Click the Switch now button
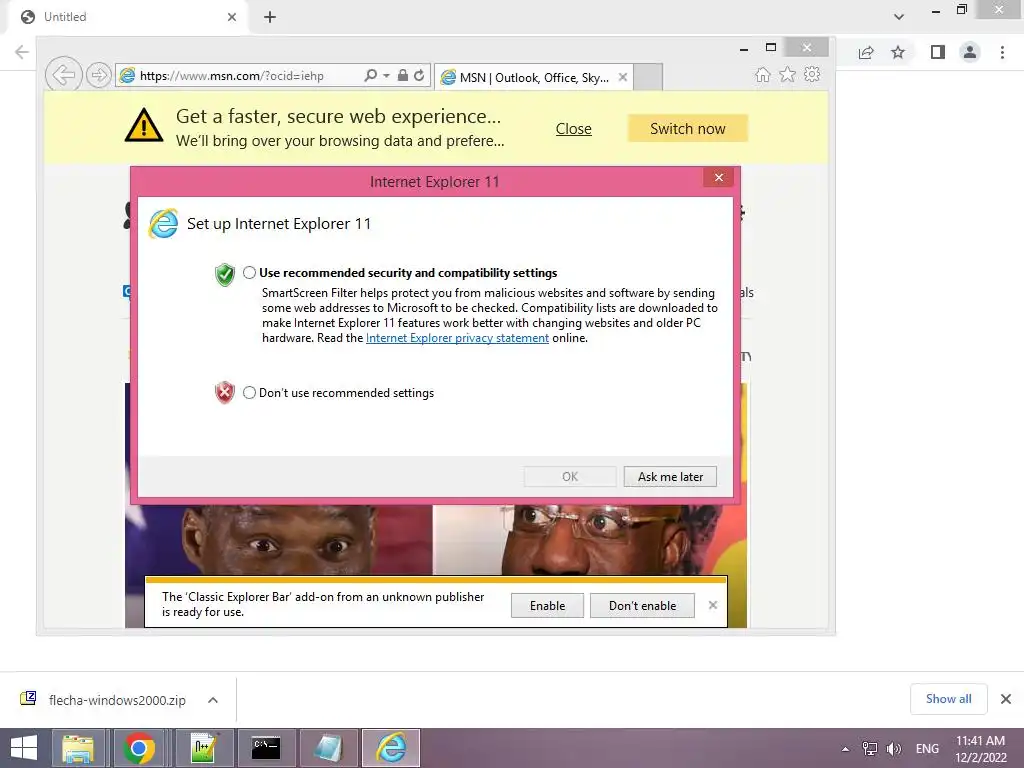The image size is (1024, 768). 688,129
